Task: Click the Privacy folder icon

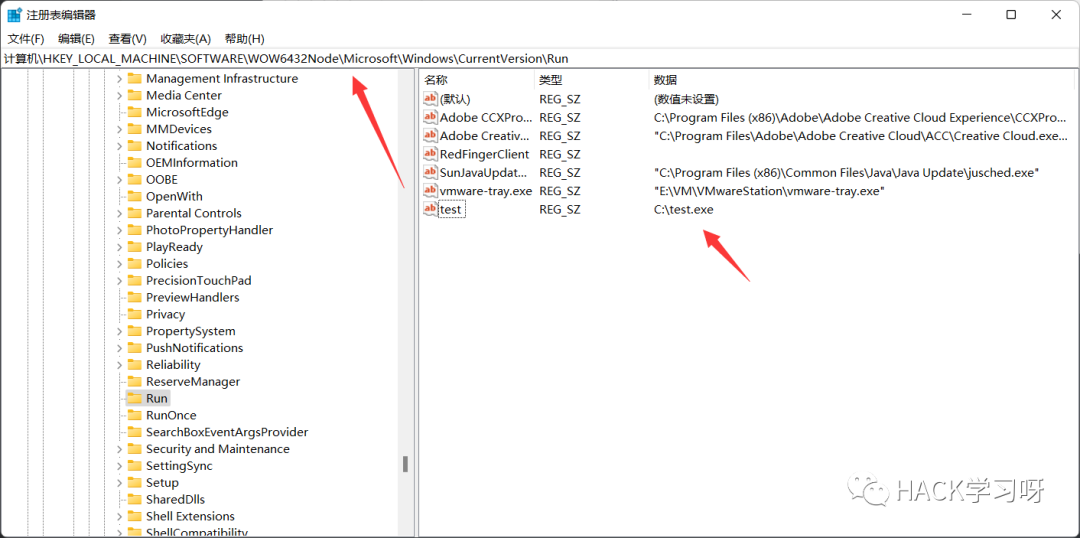Action: pos(134,314)
